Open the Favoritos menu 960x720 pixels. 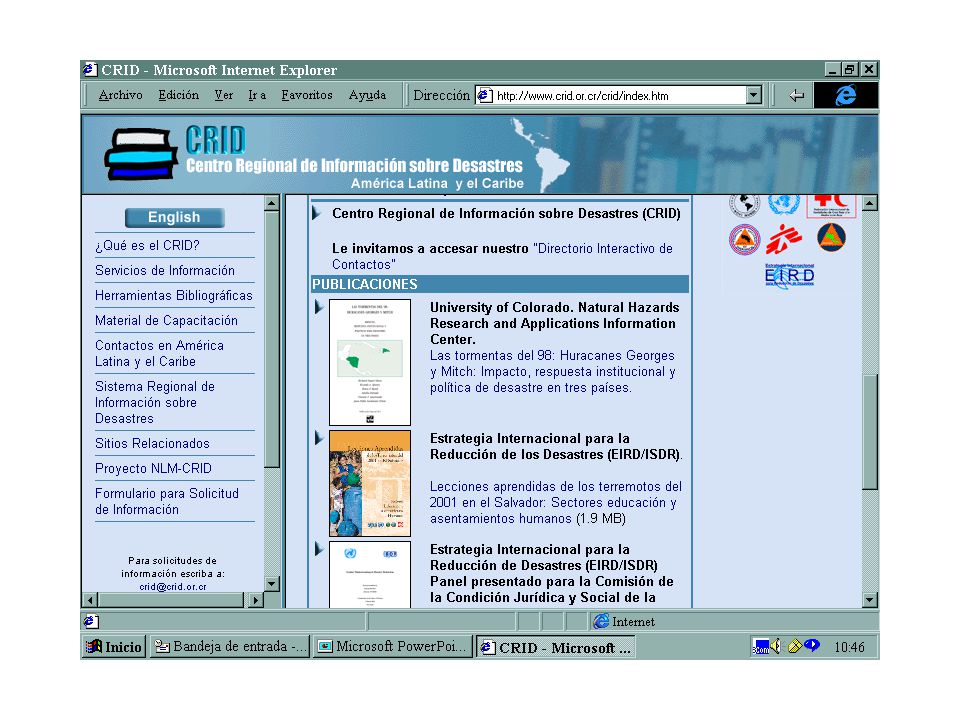tap(307, 95)
